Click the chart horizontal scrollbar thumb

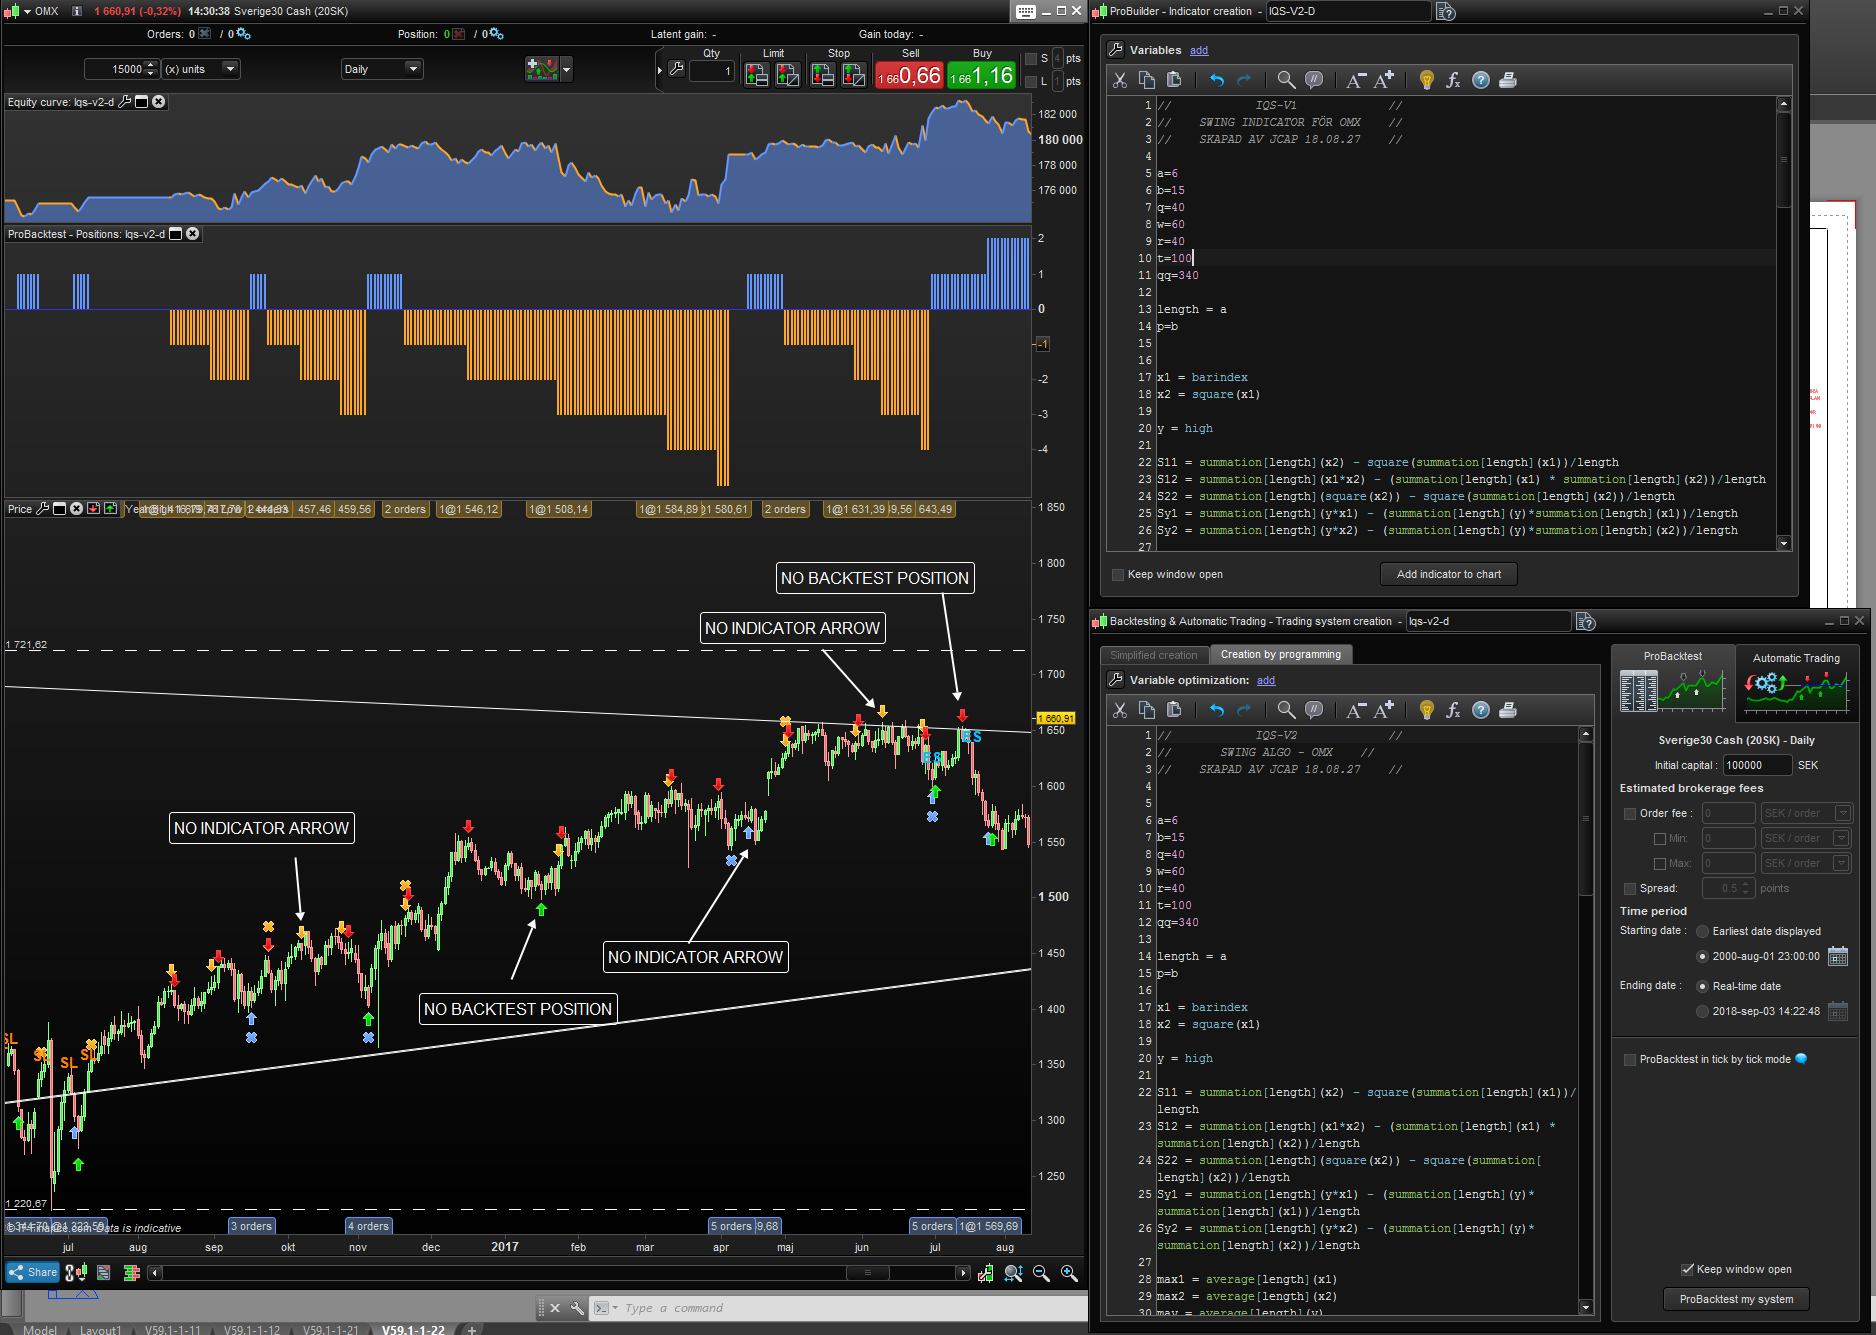click(868, 1273)
